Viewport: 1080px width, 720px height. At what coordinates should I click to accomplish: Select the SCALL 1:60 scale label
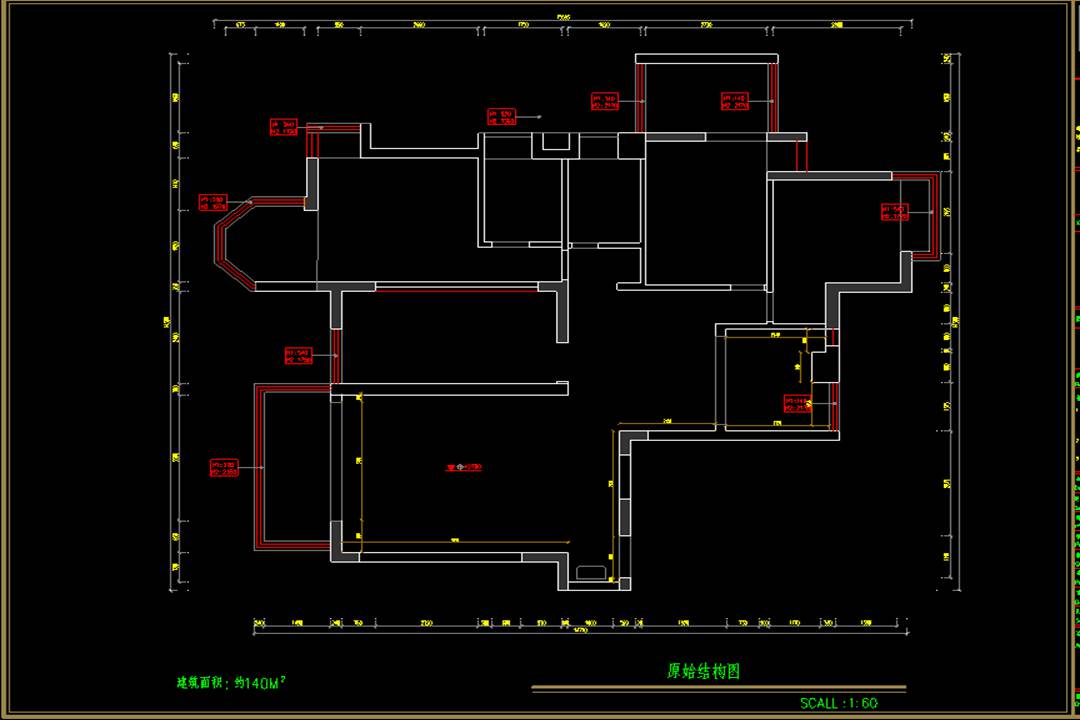[x=838, y=703]
